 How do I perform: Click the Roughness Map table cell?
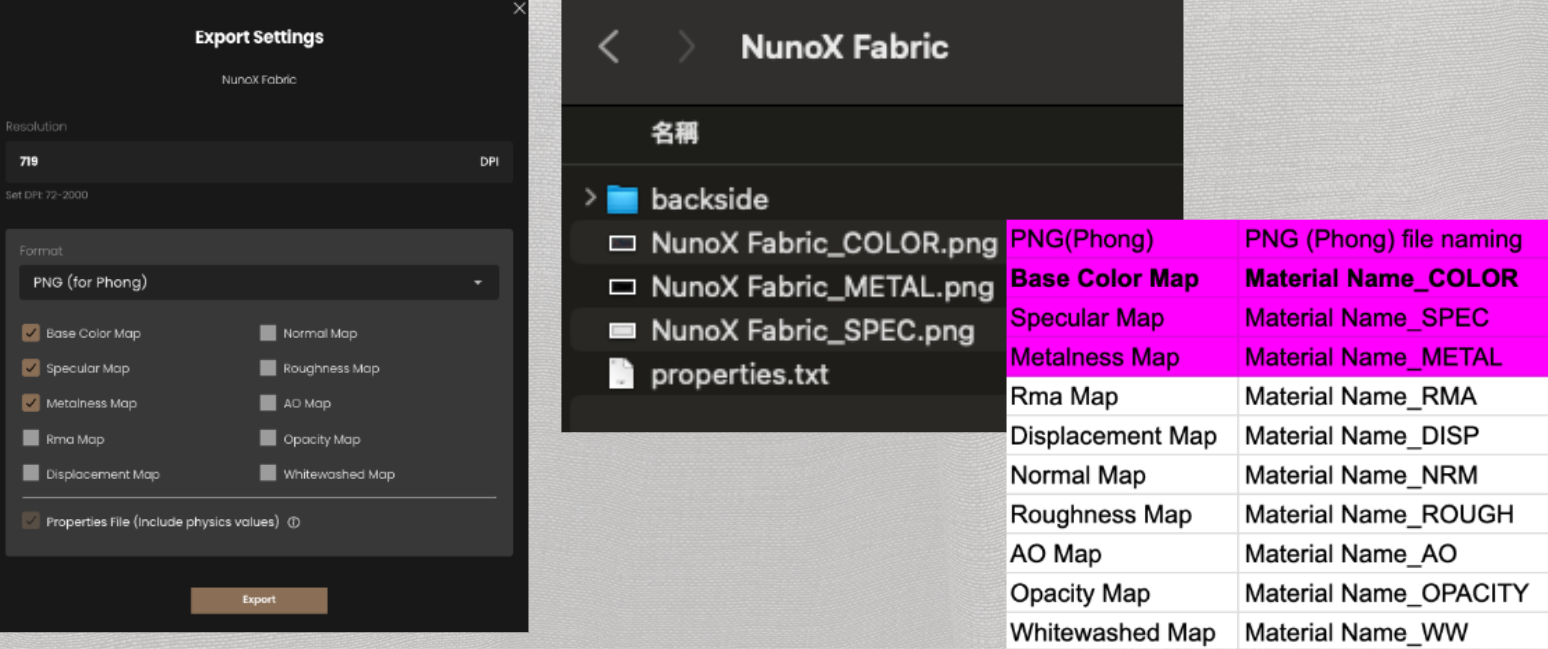point(1122,514)
